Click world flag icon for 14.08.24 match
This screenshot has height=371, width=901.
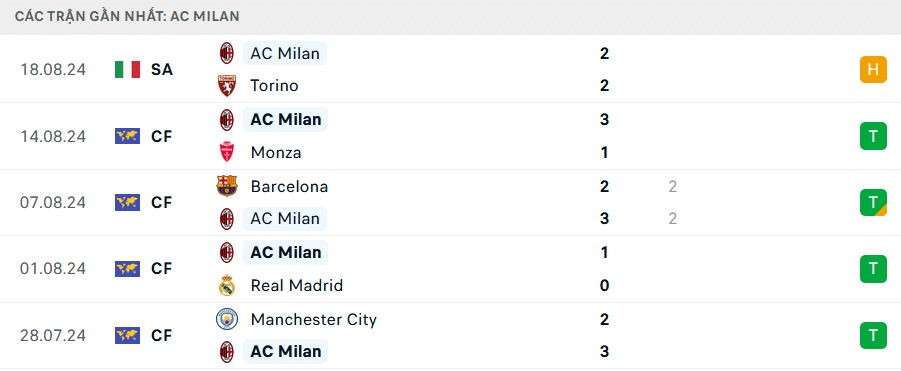[128, 136]
